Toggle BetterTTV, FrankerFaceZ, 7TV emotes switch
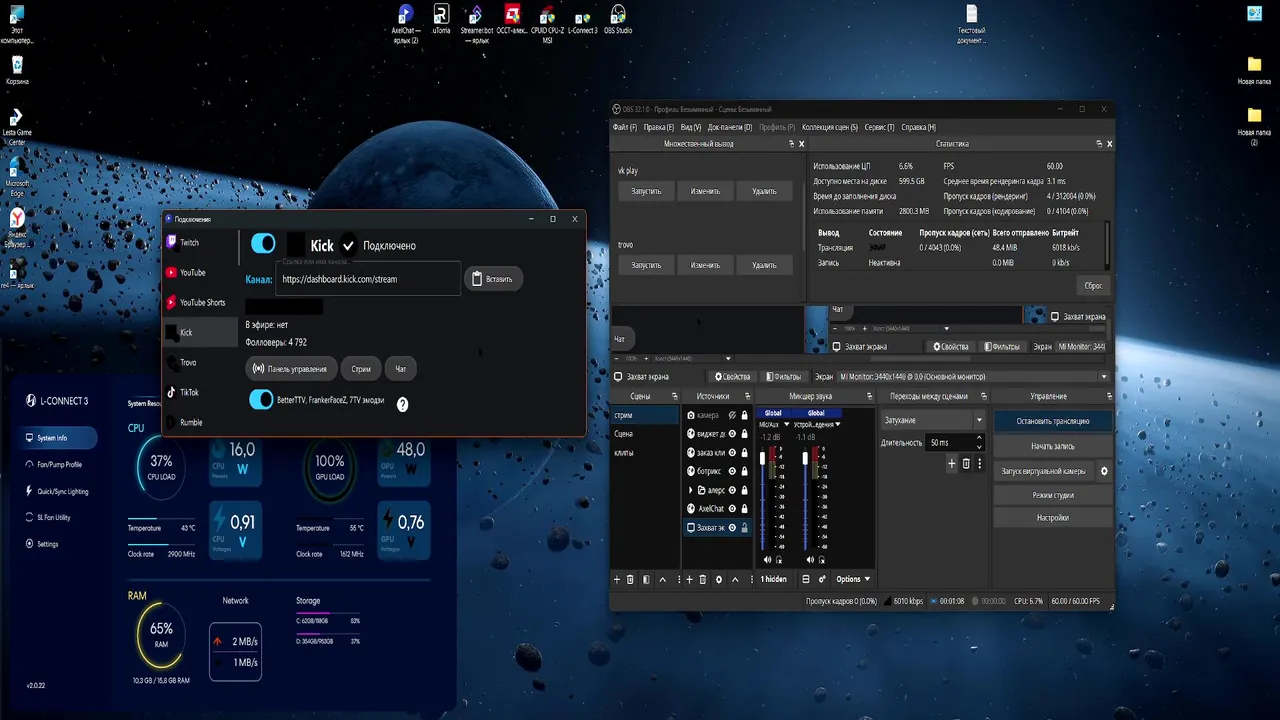The image size is (1280, 720). 260,400
